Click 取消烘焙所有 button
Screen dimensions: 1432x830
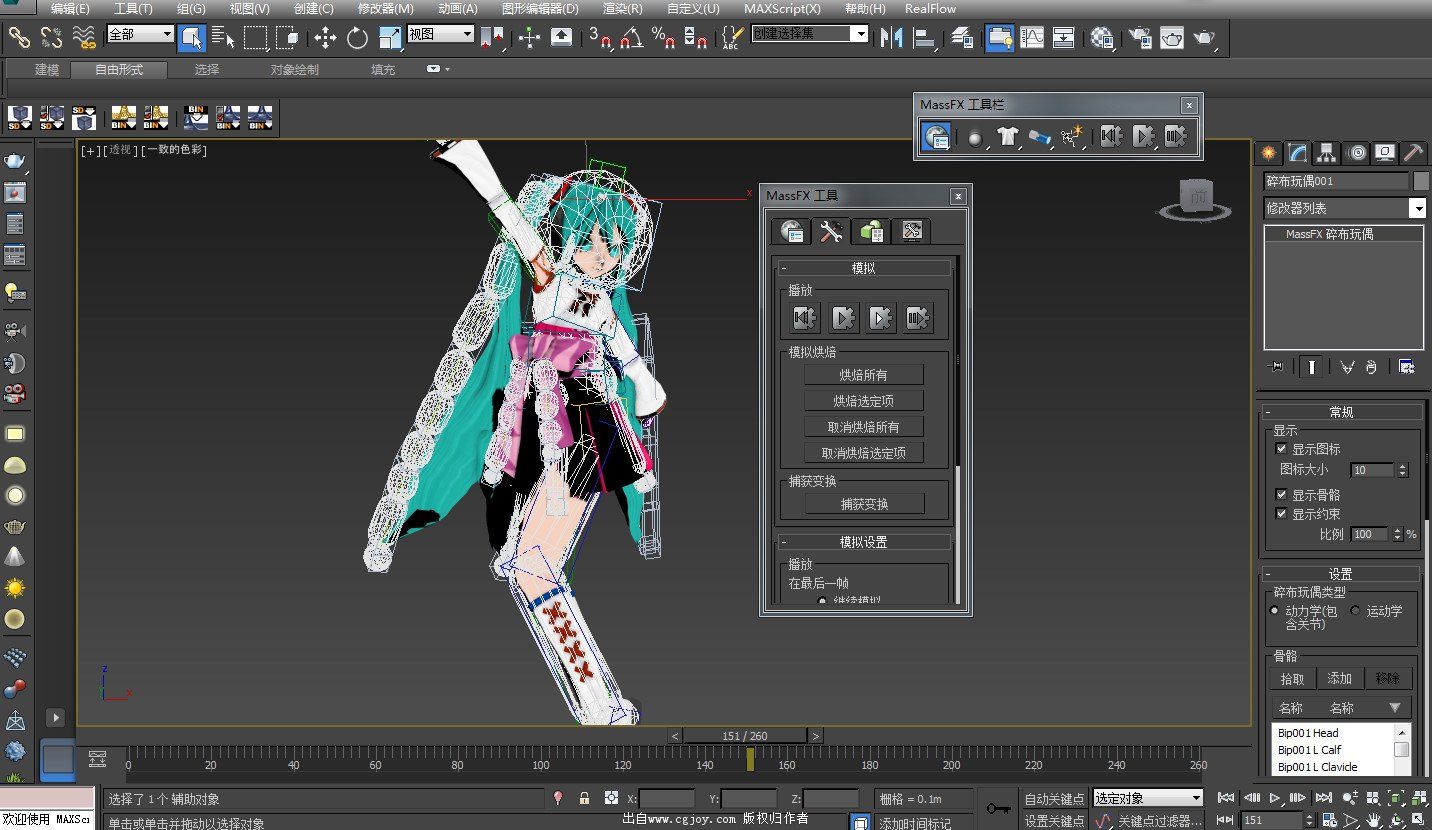coord(864,427)
